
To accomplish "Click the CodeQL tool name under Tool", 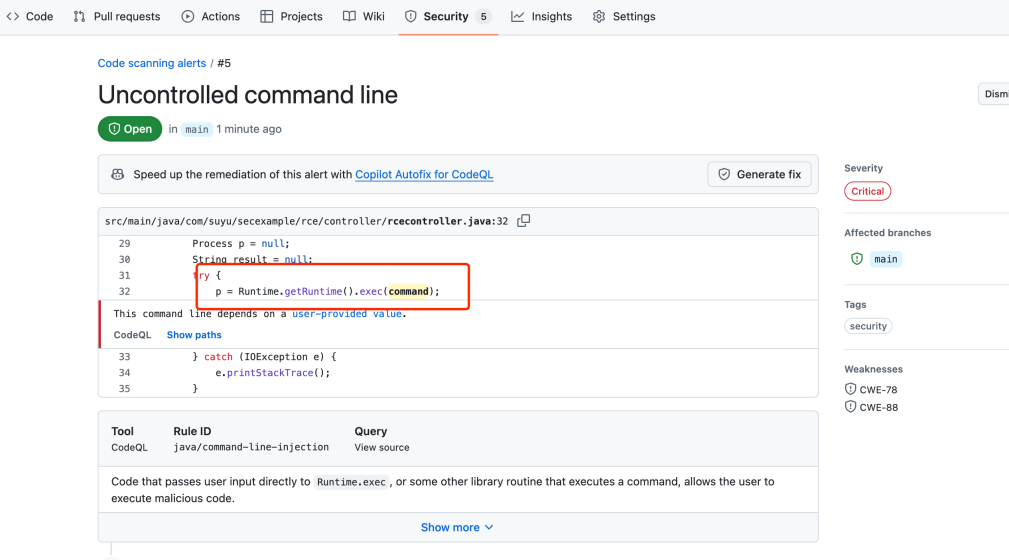I will (129, 447).
